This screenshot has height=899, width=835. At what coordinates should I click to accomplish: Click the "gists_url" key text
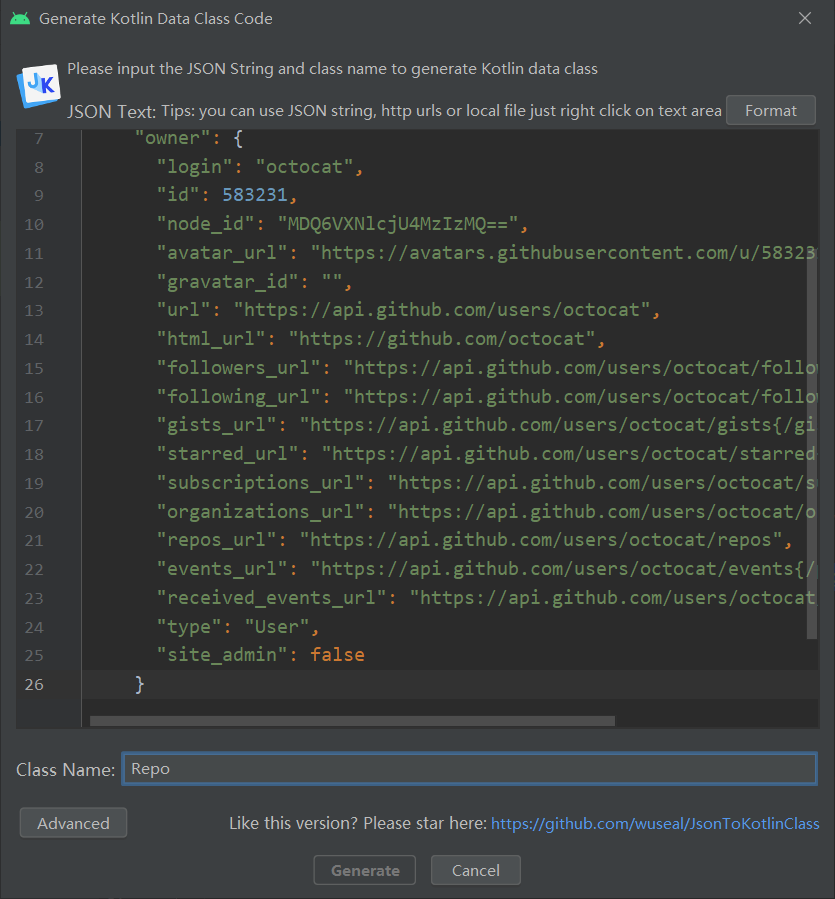[x=216, y=425]
